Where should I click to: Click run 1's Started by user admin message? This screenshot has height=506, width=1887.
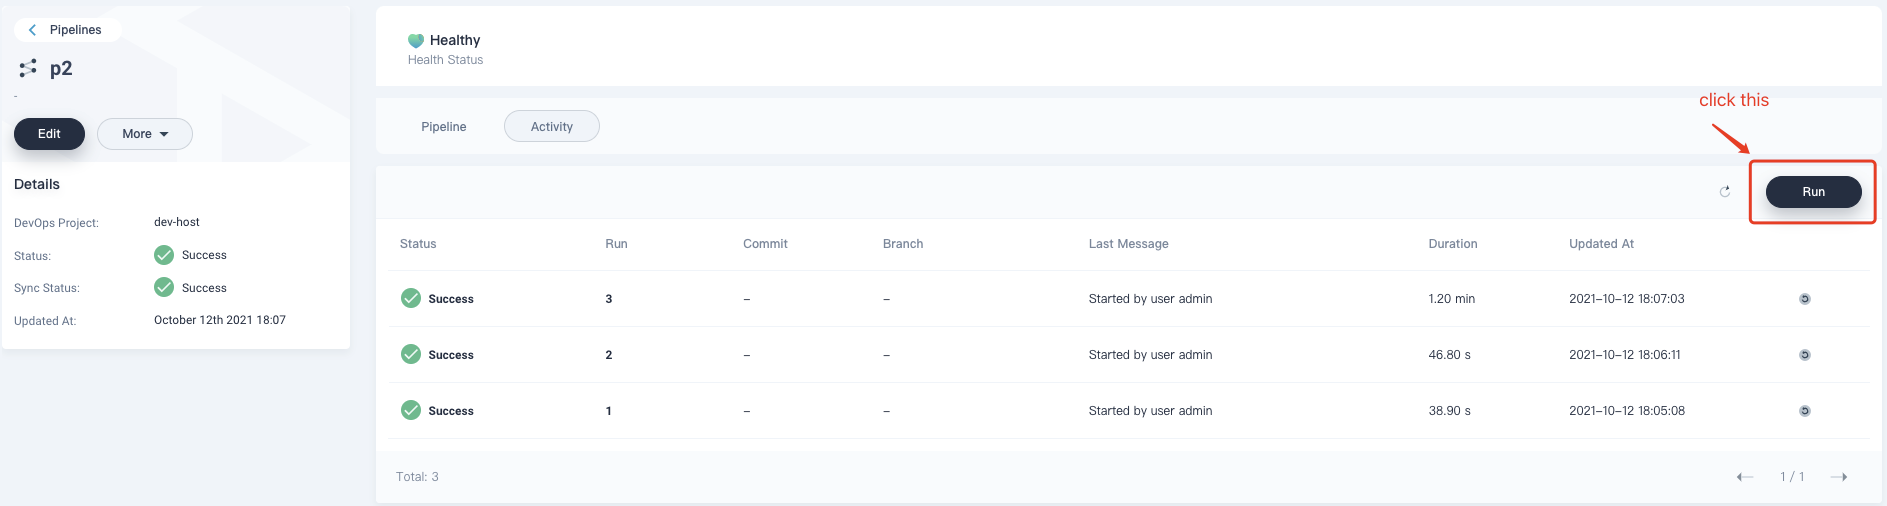pos(1150,411)
